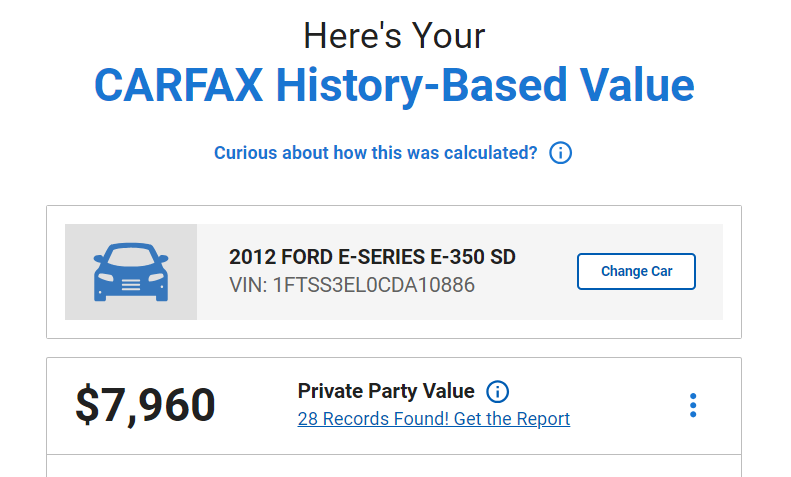Click the 'E-350 SD' model text
The height and width of the screenshot is (477, 791).
[473, 257]
